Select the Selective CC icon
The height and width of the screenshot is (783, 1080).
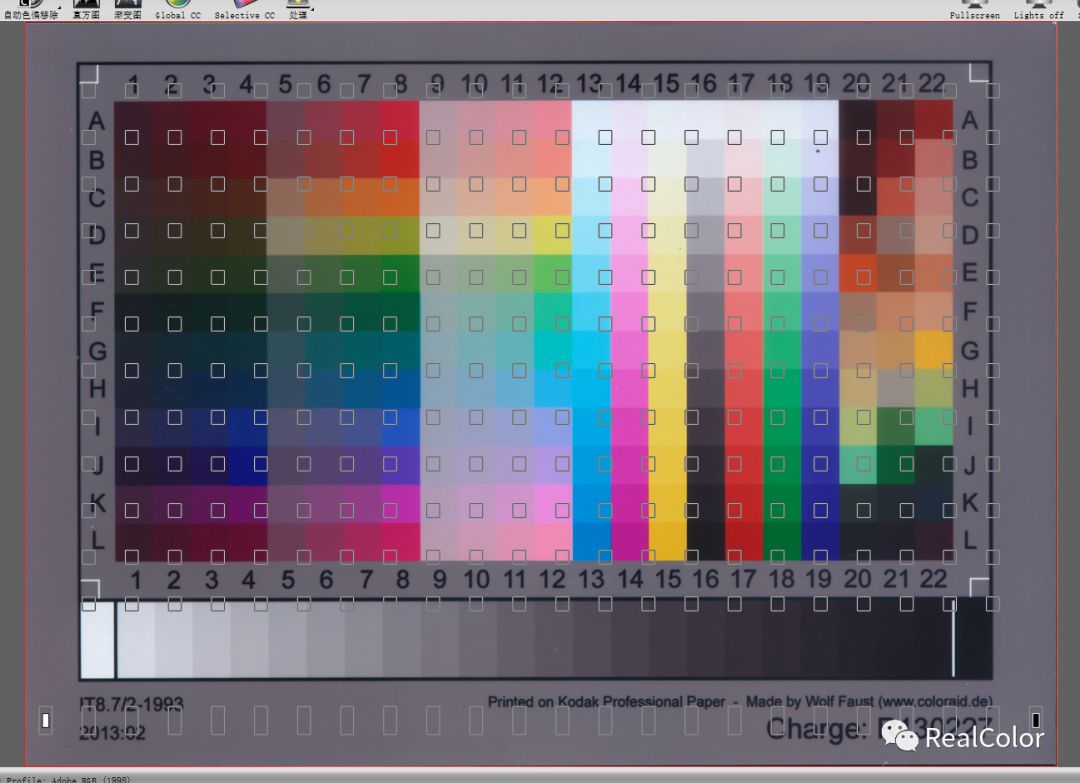243,8
